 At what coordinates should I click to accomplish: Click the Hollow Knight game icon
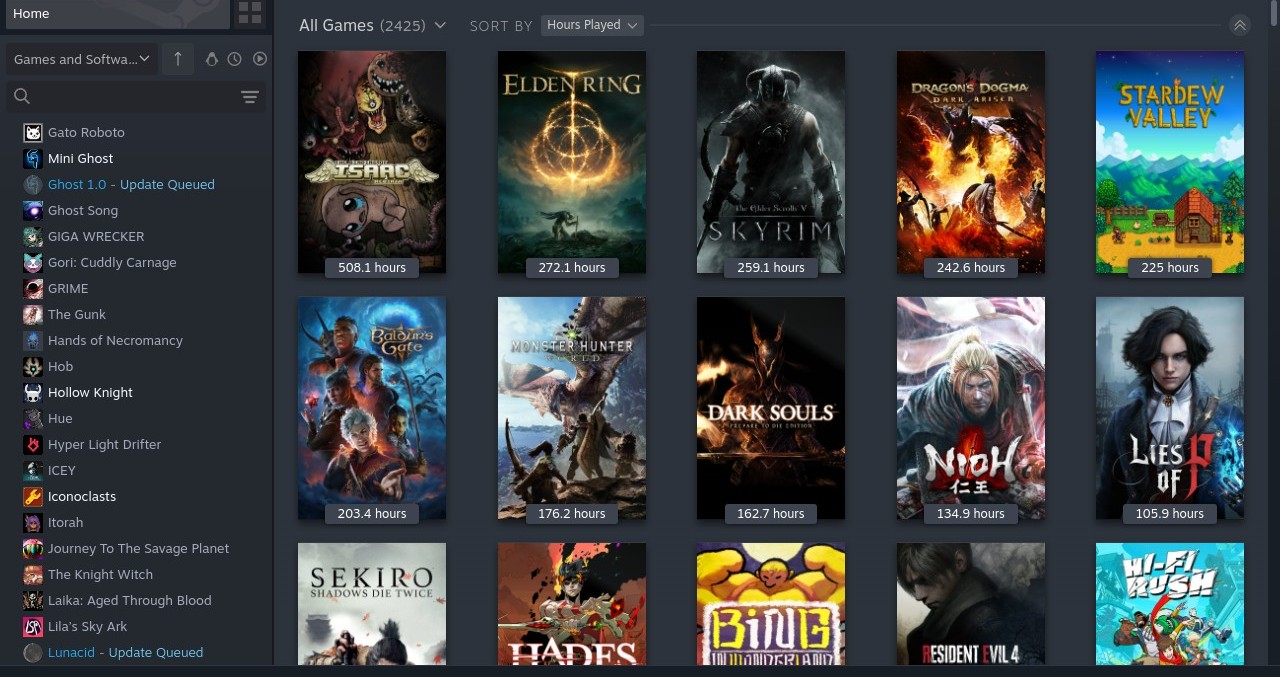pos(33,392)
